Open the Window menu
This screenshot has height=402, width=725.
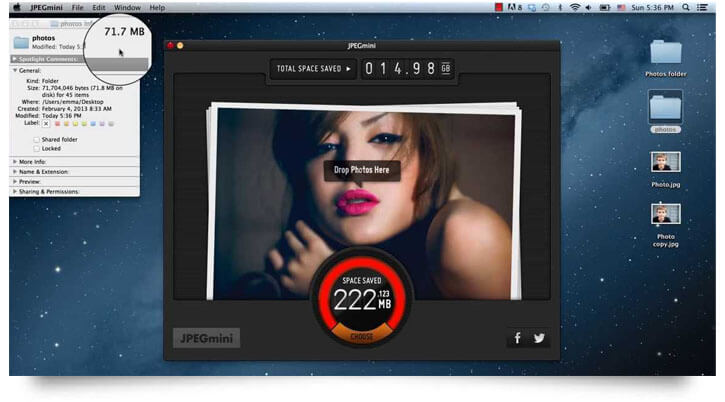[127, 7]
